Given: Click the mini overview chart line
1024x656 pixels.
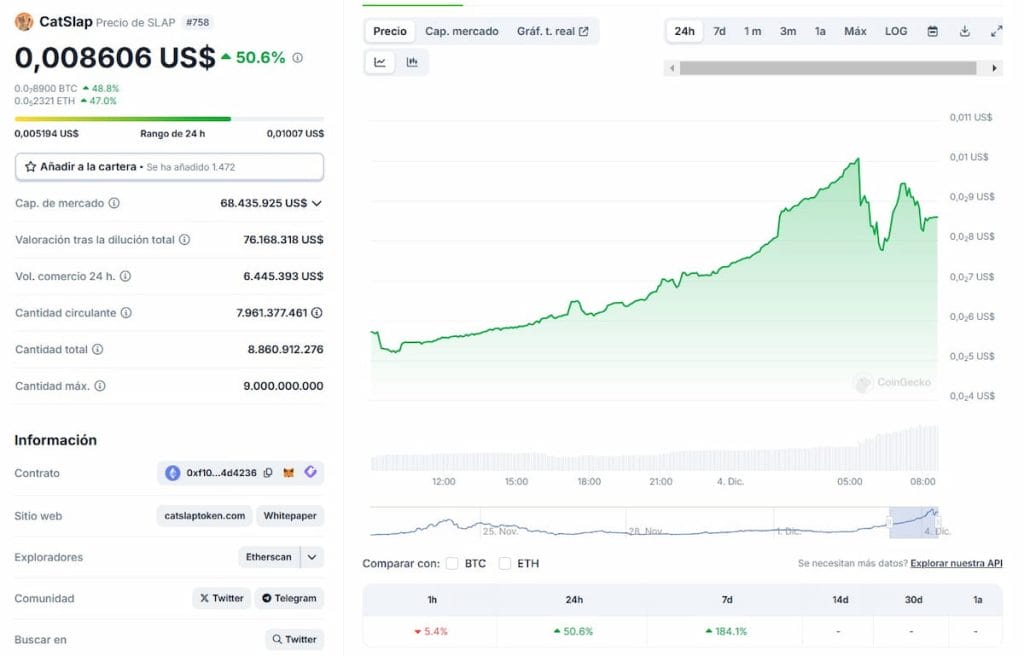Looking at the screenshot, I should point(654,523).
